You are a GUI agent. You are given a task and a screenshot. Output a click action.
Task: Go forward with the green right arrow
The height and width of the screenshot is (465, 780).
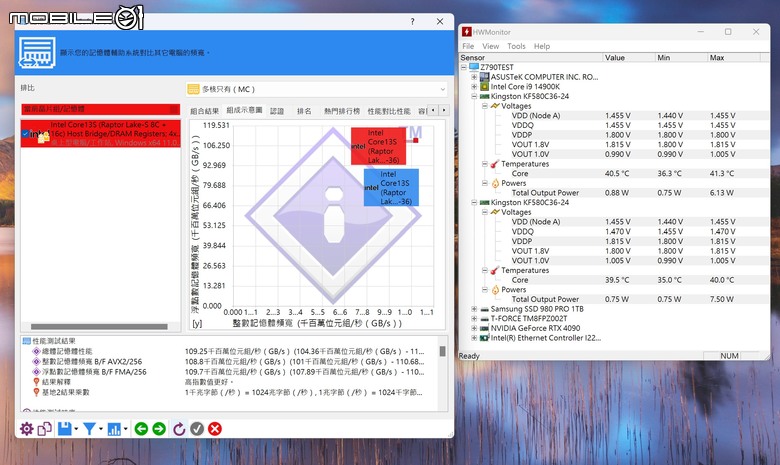[159, 429]
